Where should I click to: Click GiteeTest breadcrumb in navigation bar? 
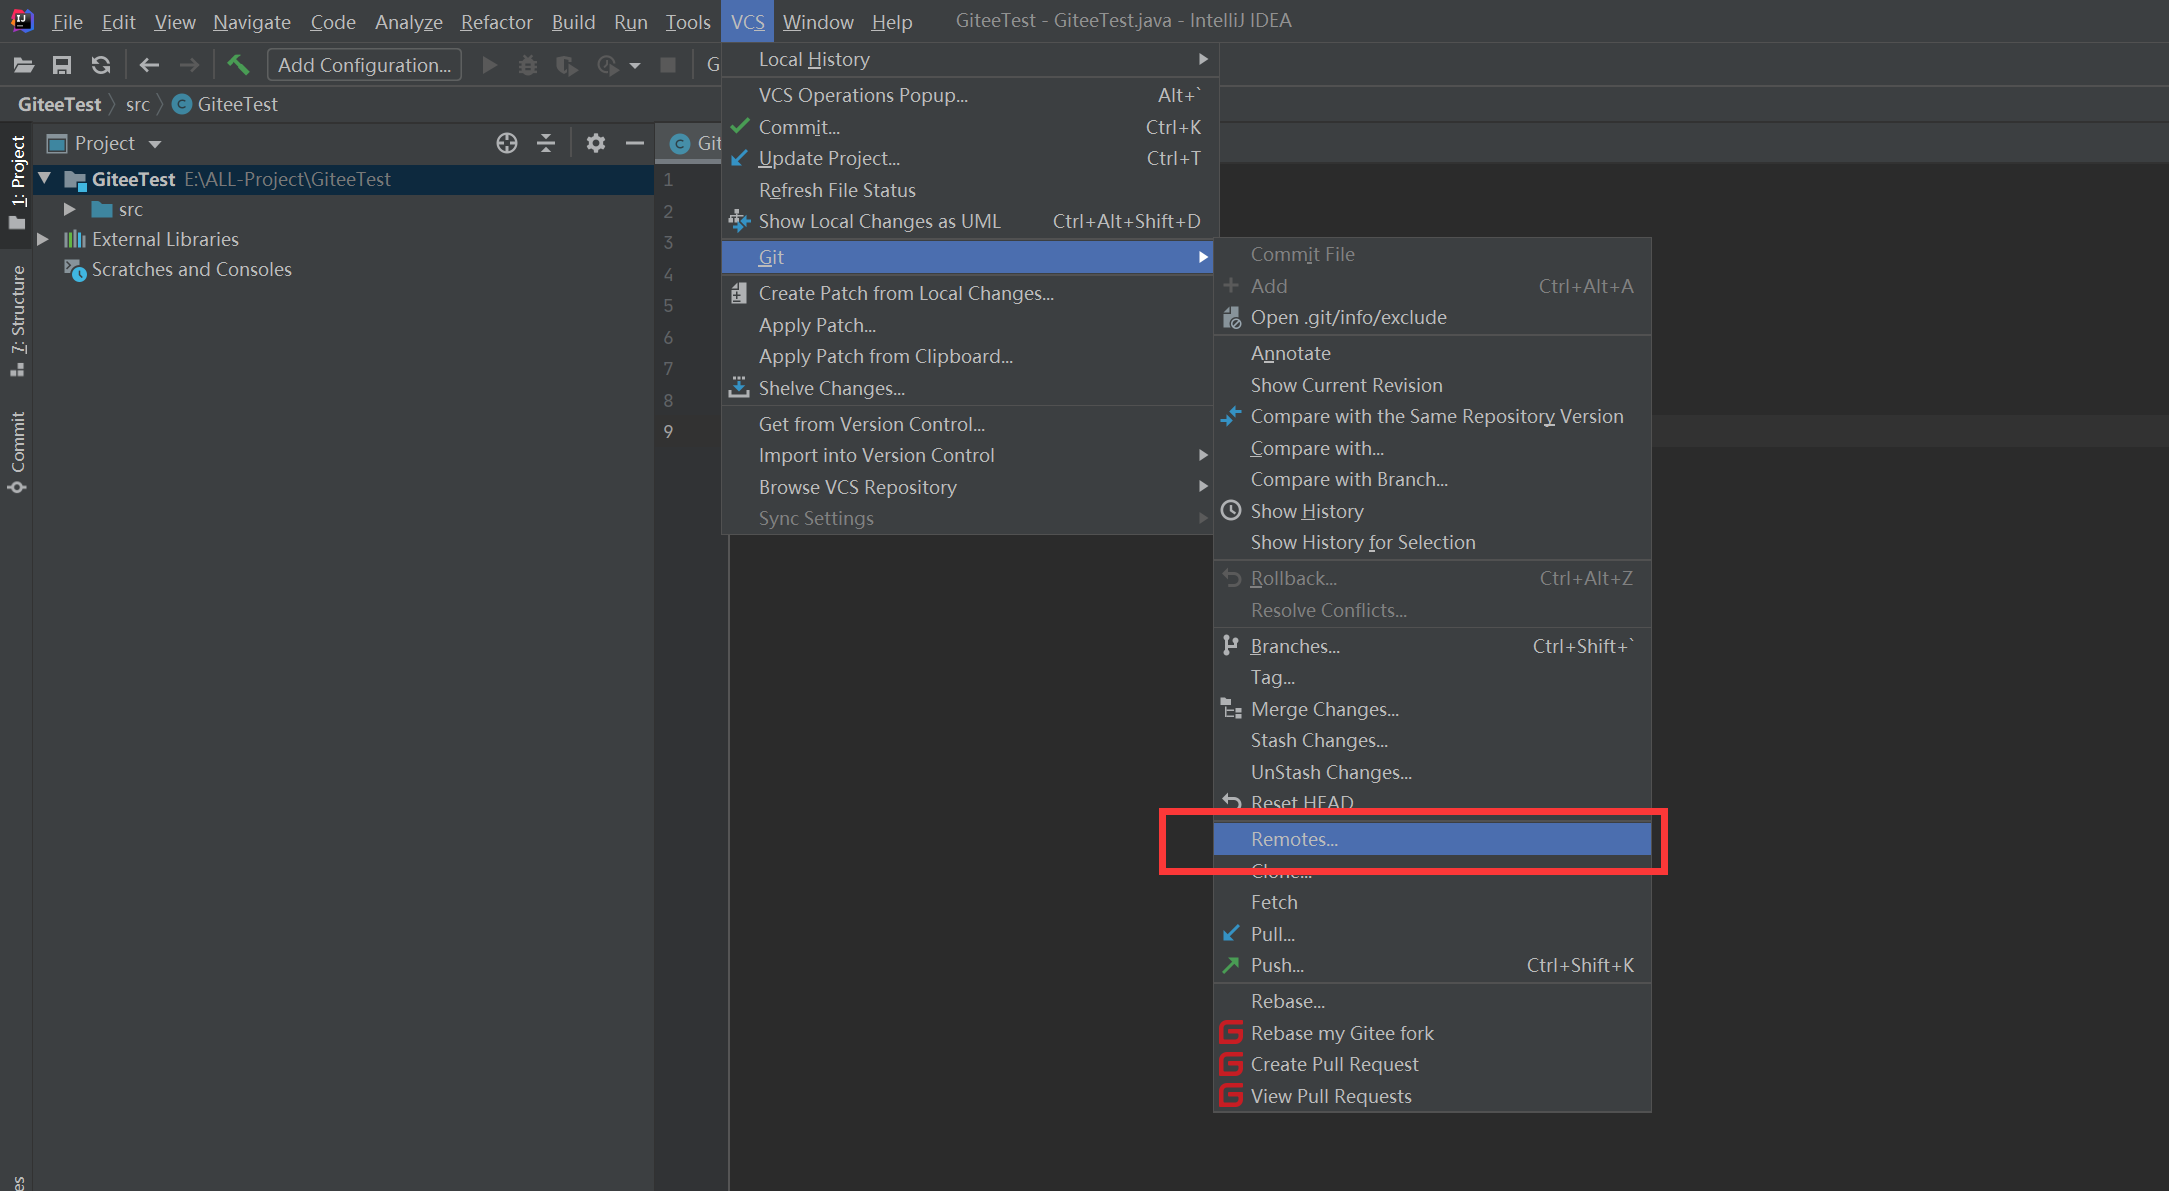59,104
